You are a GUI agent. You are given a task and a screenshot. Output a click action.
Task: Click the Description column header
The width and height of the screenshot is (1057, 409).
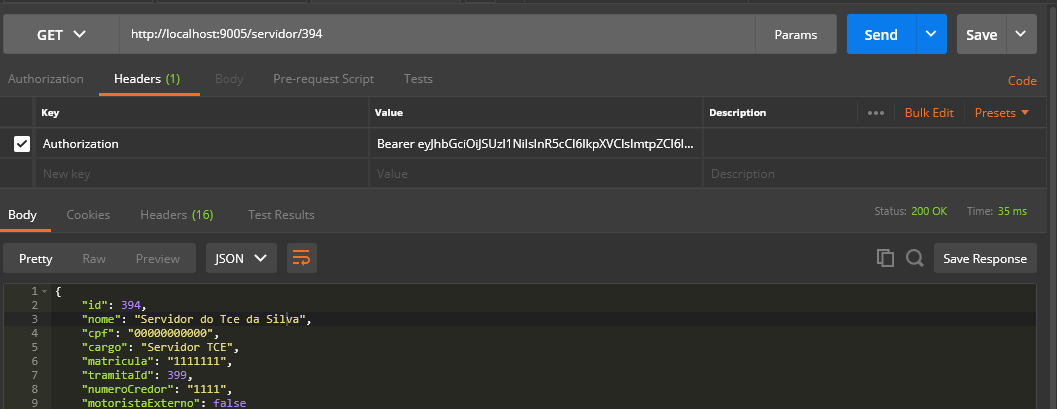[x=737, y=113]
